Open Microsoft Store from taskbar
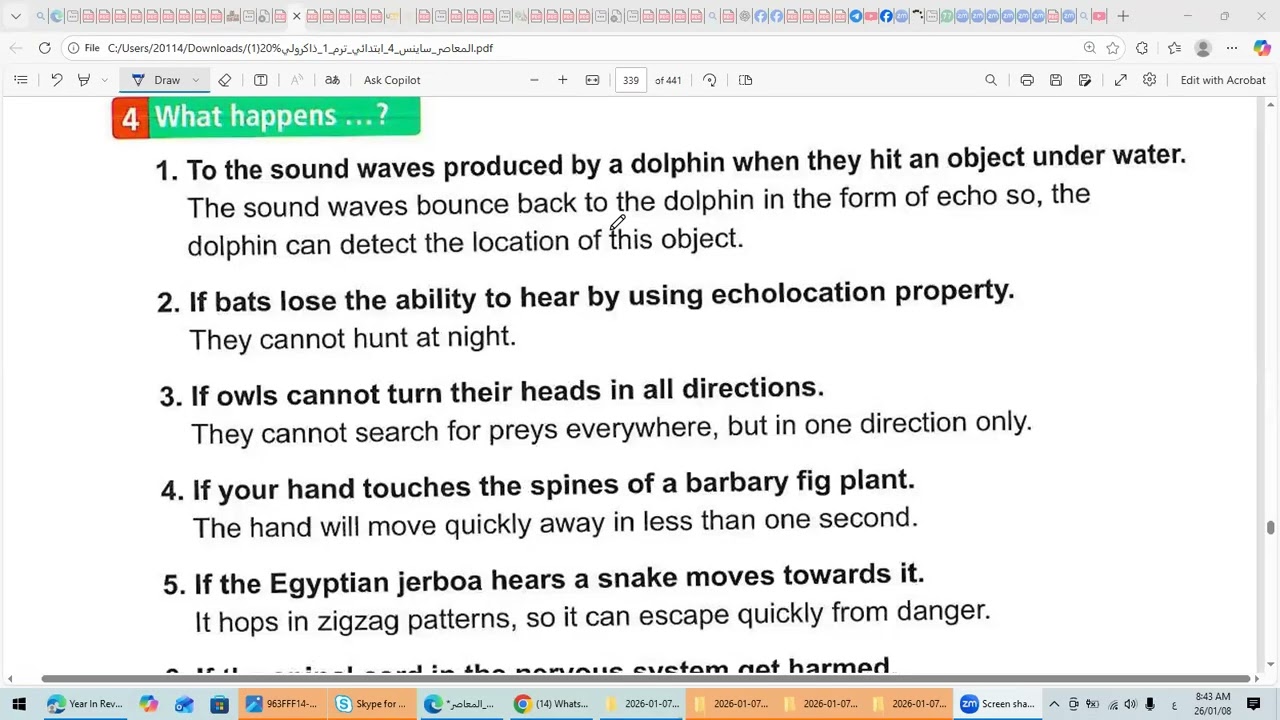This screenshot has height=720, width=1280. [219, 704]
